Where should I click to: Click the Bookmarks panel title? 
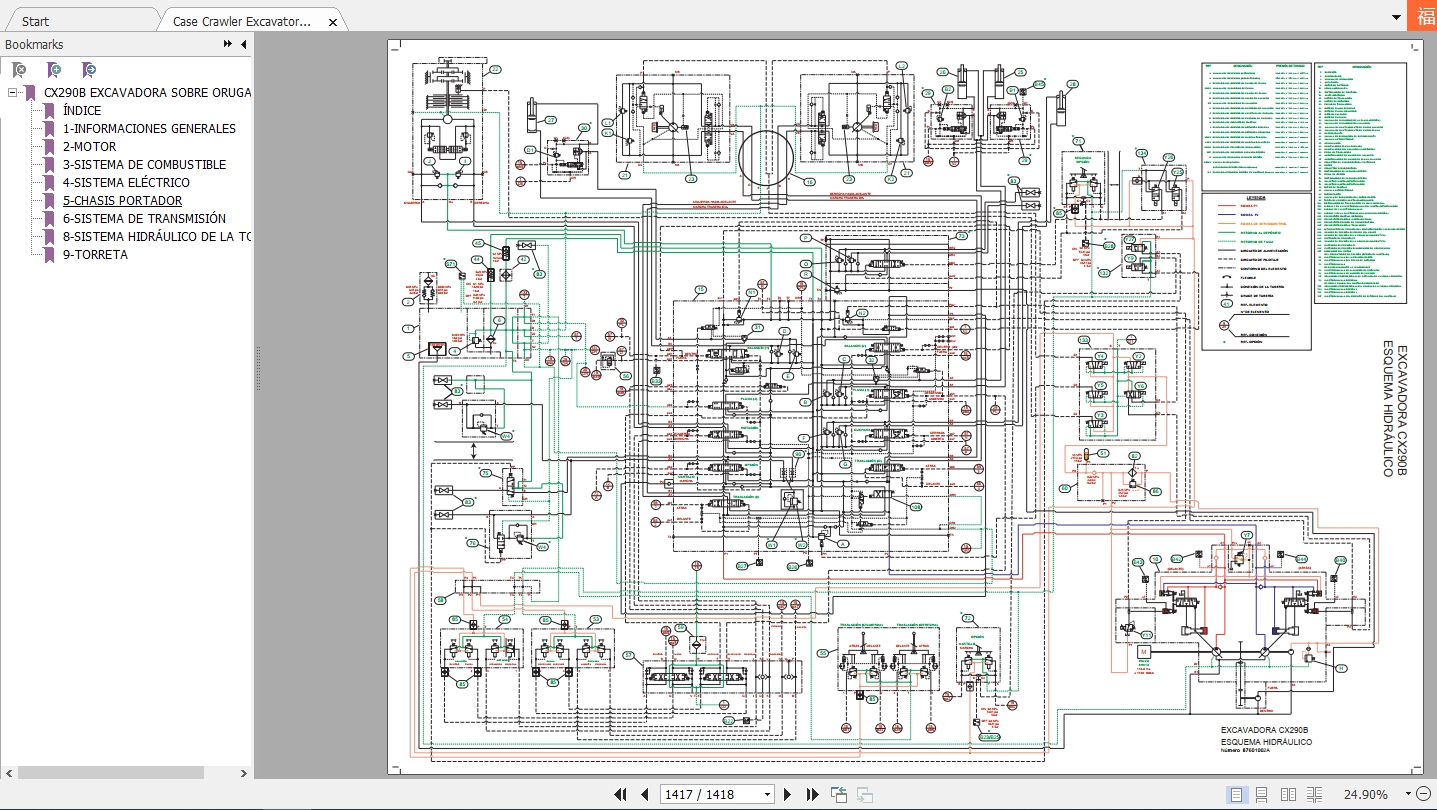(x=34, y=44)
